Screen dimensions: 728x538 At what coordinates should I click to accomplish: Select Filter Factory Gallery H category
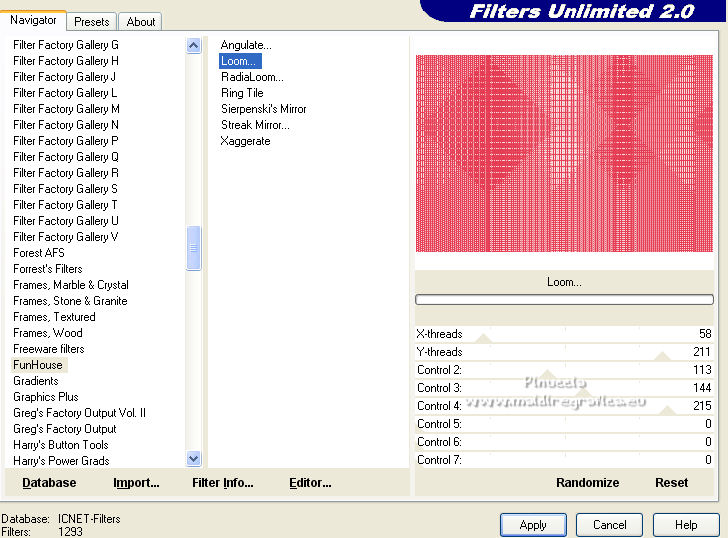(x=66, y=61)
